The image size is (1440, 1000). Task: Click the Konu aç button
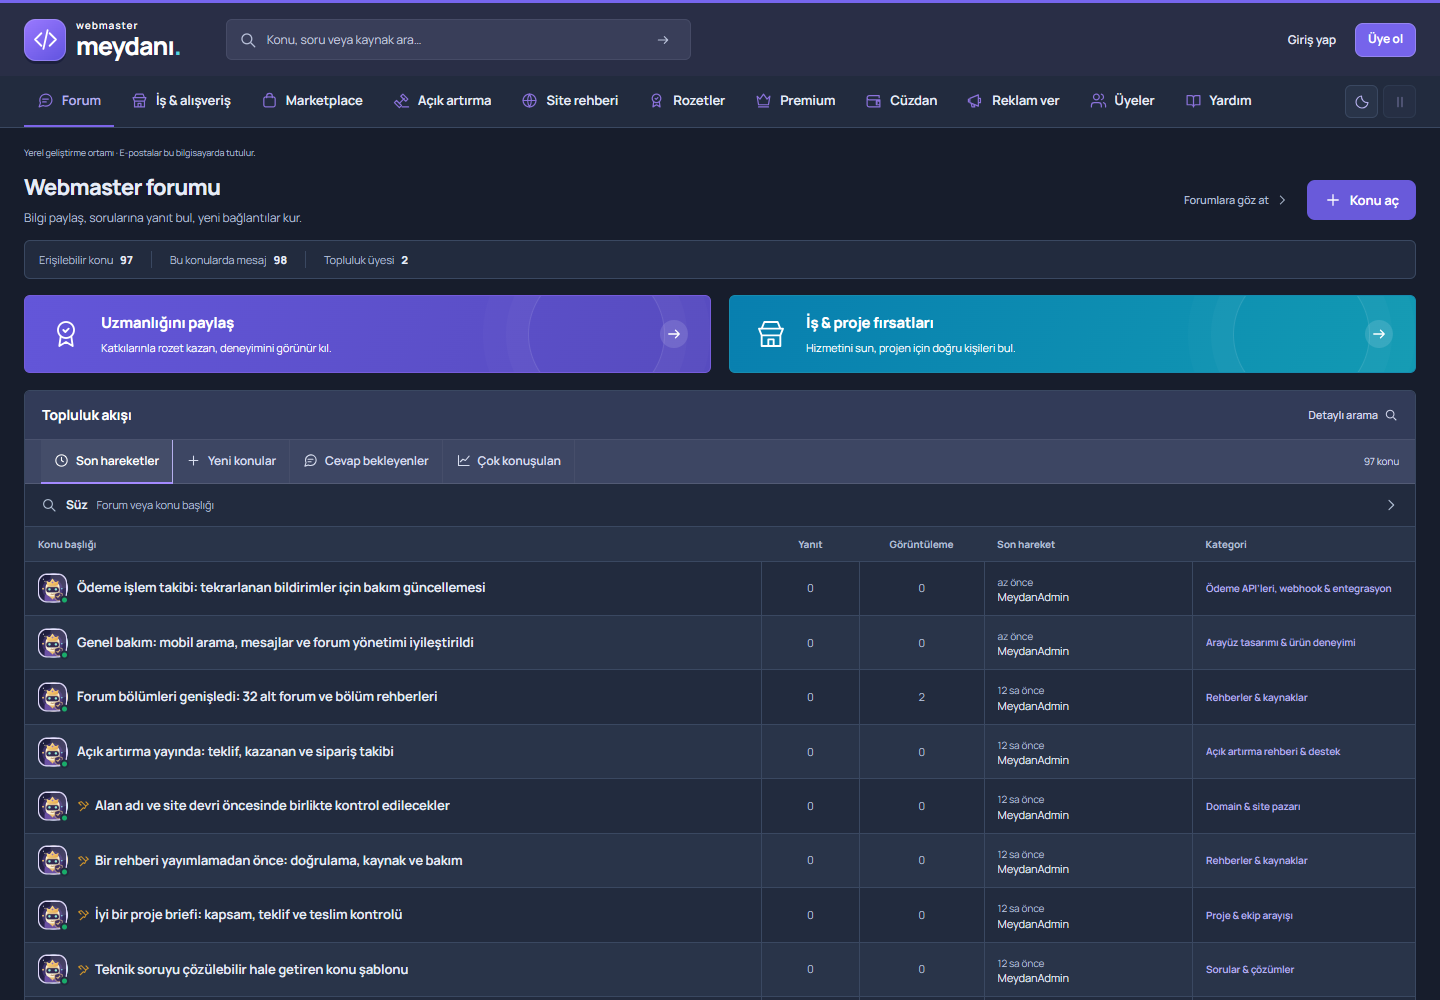pos(1361,200)
